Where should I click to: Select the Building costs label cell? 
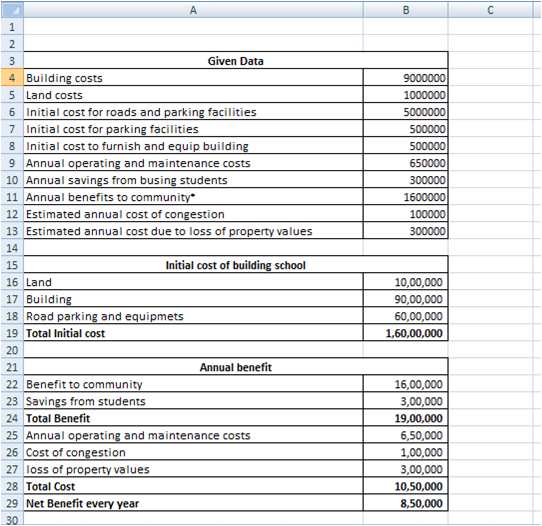(x=193, y=78)
